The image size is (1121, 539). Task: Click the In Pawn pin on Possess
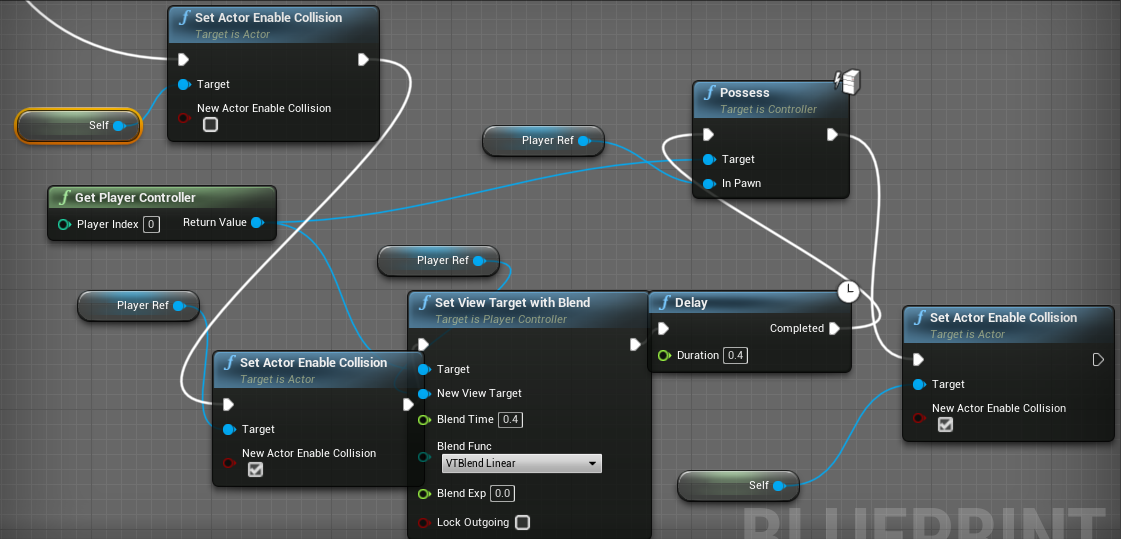click(x=708, y=184)
